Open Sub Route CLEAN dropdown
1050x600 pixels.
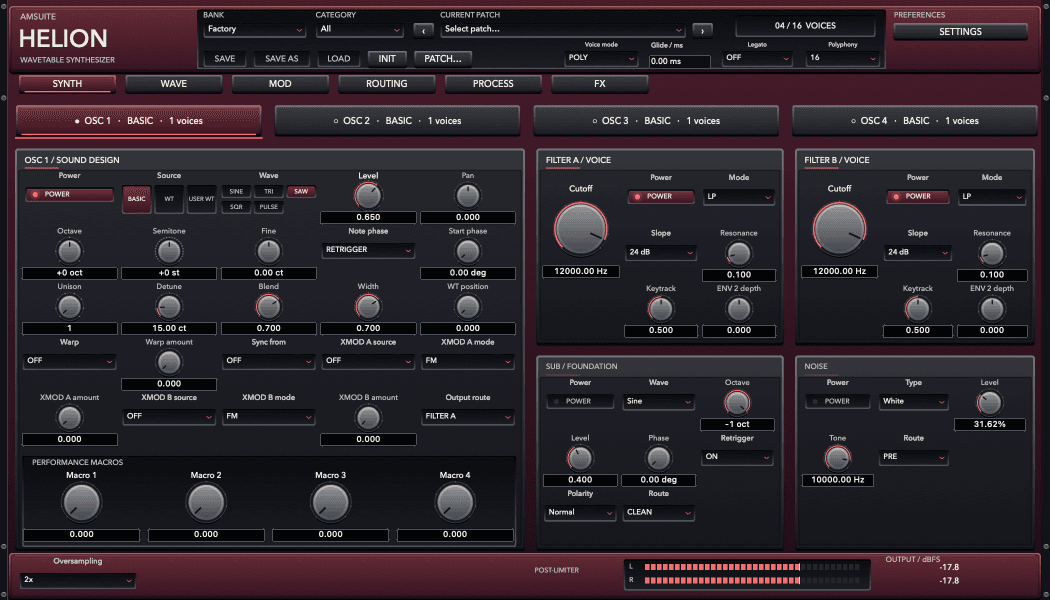tap(658, 513)
